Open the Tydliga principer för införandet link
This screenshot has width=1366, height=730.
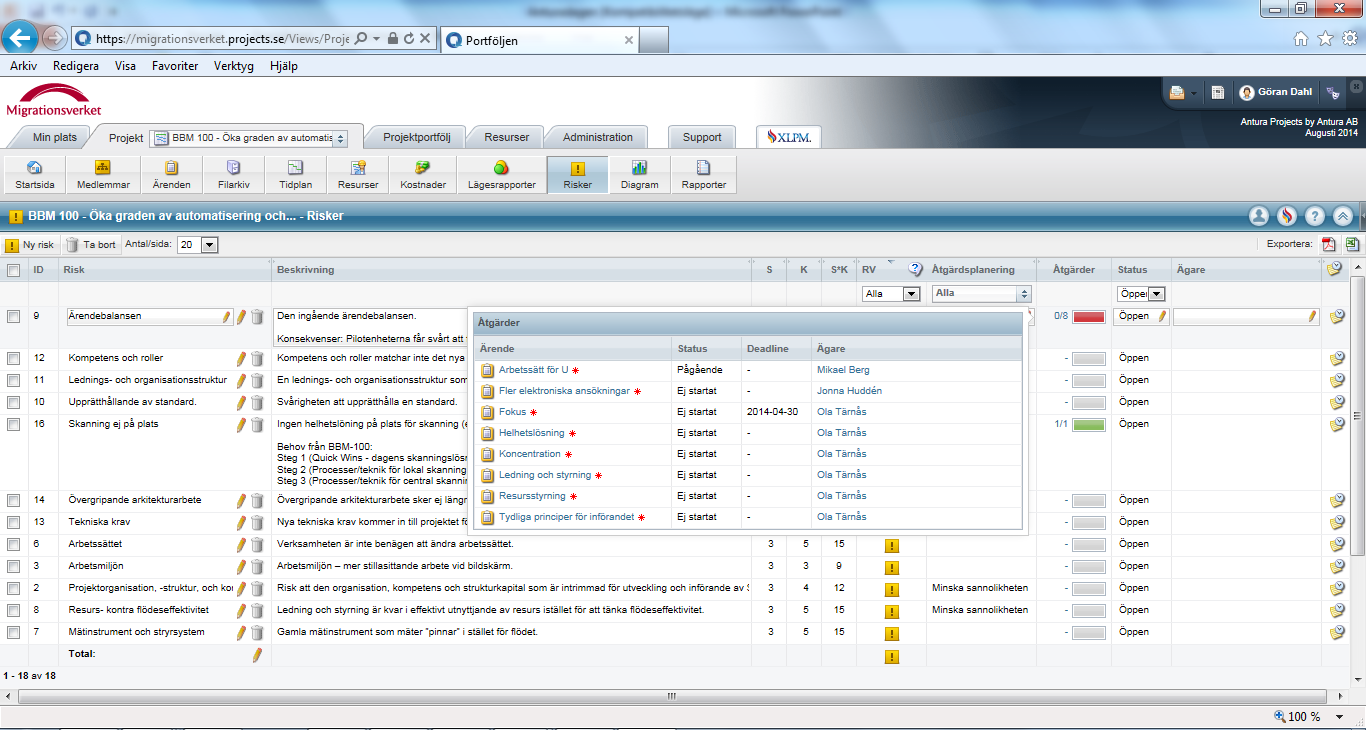pos(566,517)
